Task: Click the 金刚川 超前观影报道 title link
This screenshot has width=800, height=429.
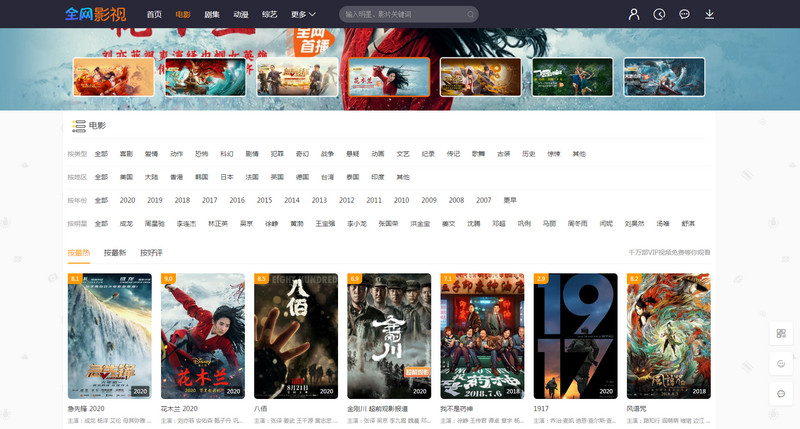Action: 378,409
